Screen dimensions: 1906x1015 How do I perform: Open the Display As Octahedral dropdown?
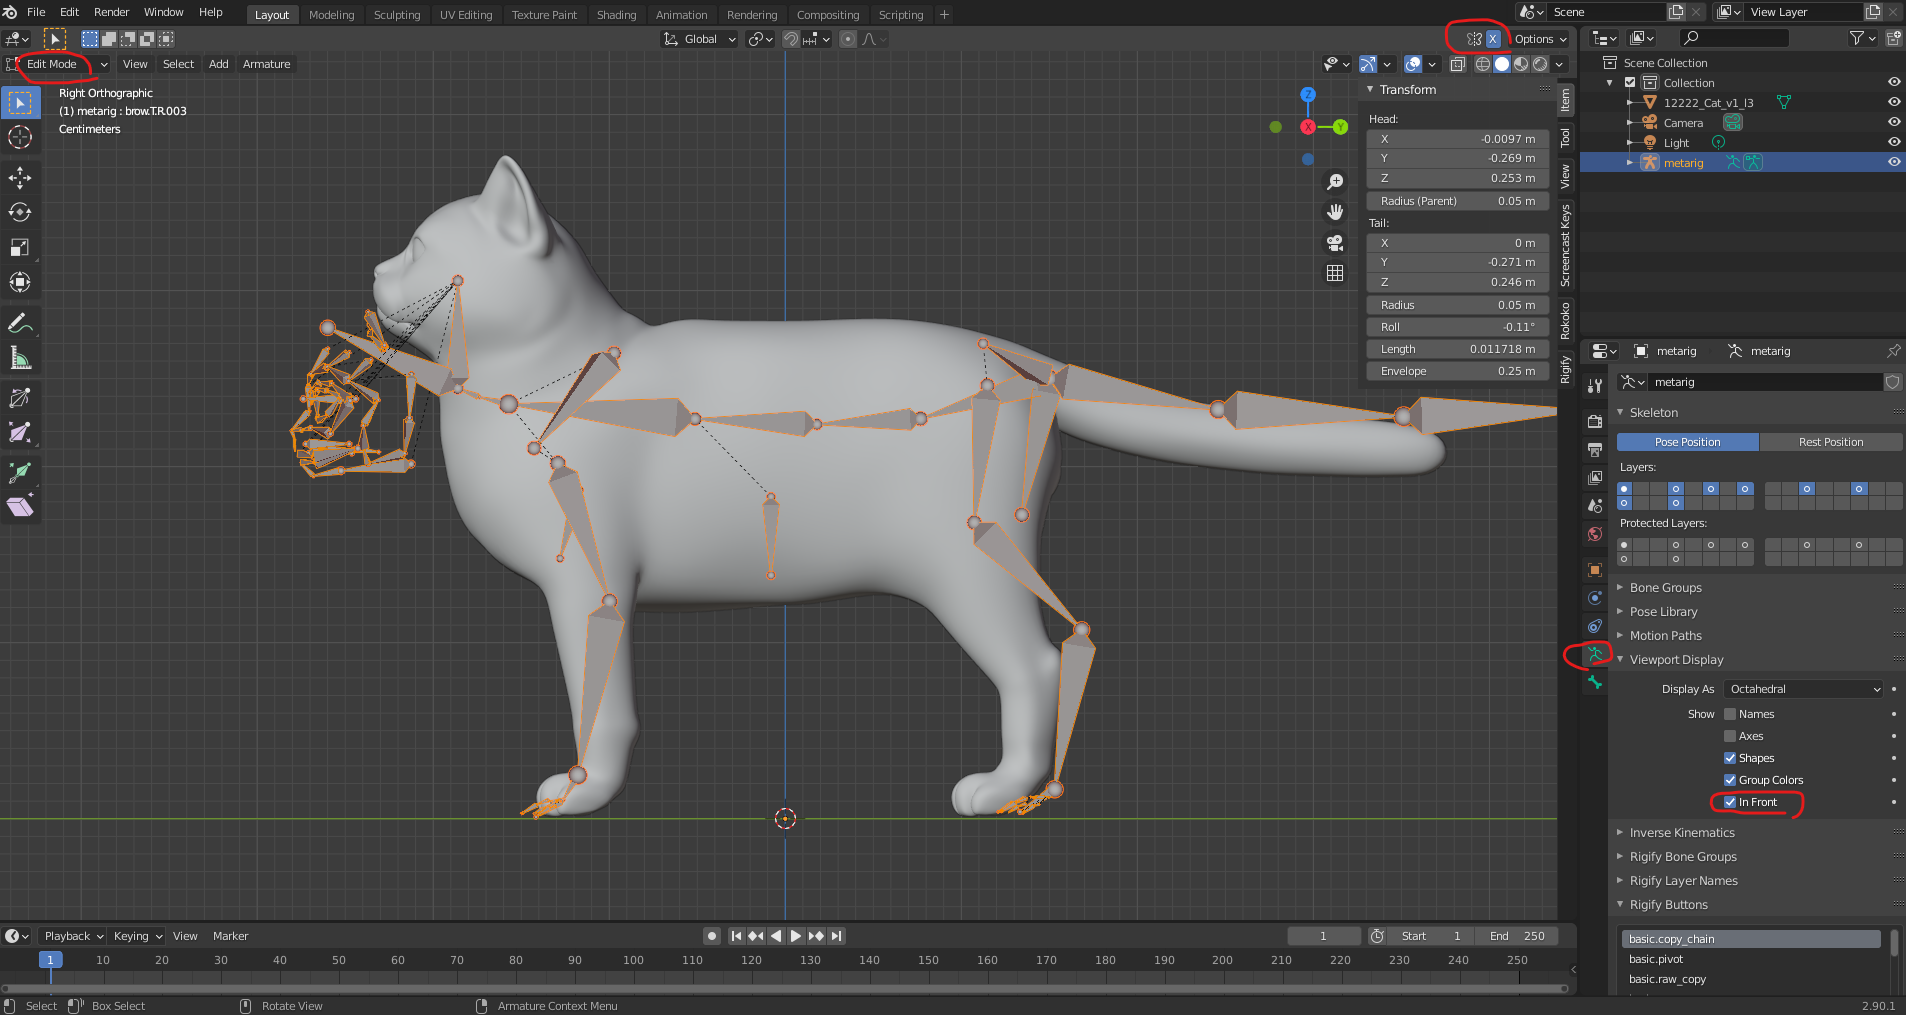click(1804, 689)
